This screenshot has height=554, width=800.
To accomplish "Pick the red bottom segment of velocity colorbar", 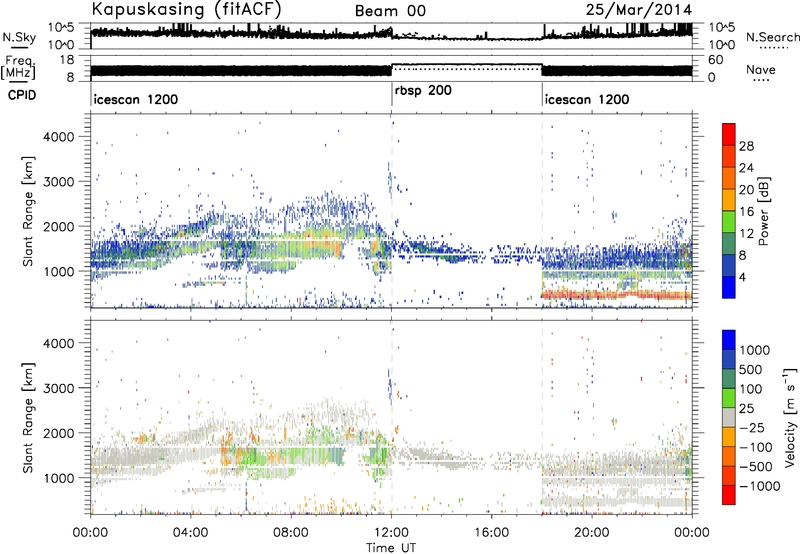I will pyautogui.click(x=729, y=495).
